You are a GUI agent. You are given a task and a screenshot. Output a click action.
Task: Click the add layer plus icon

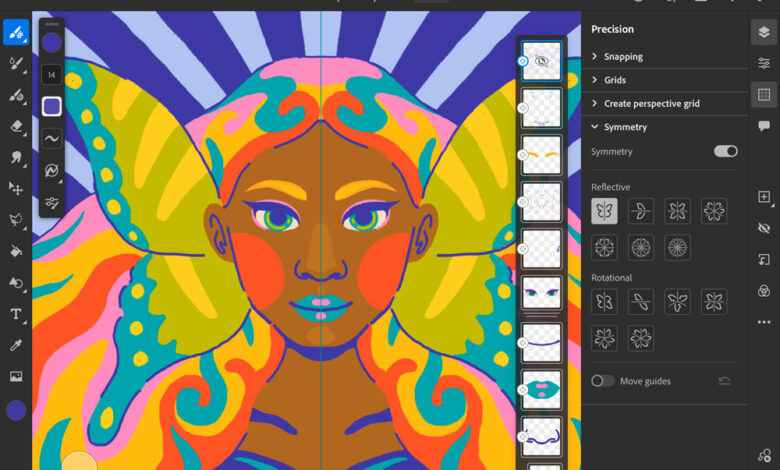(764, 197)
